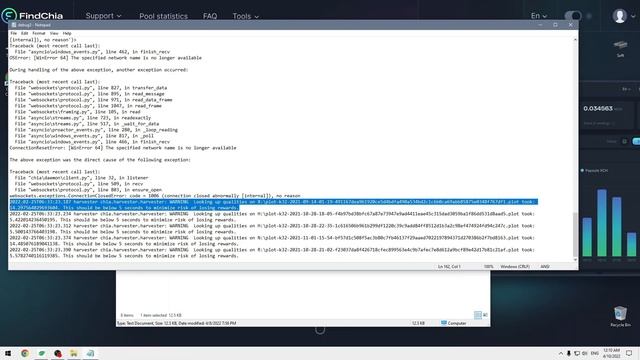Click the ConnectionClosedError code 1006 line
The width and height of the screenshot is (640, 360).
(x=155, y=196)
